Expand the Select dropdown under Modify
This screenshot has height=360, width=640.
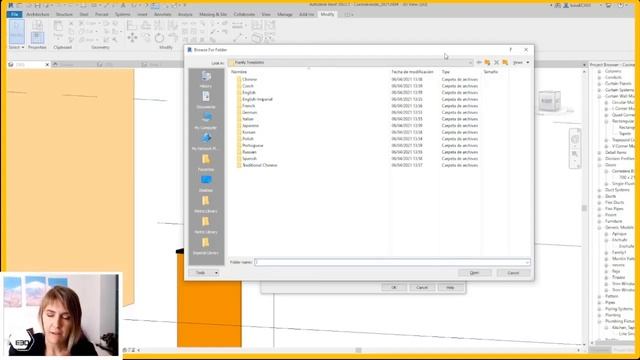[x=16, y=47]
